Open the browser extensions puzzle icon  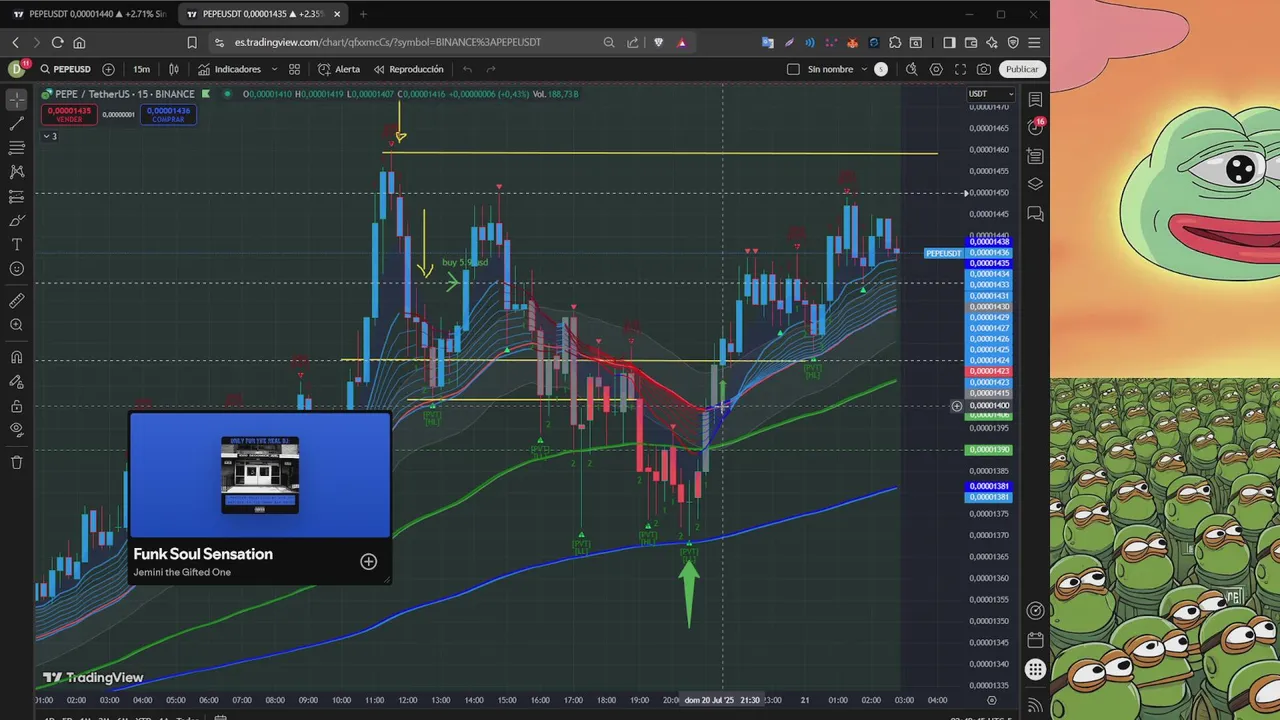tap(895, 42)
